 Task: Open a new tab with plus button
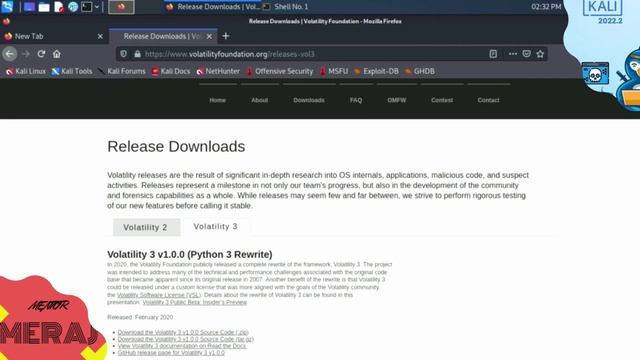(226, 36)
